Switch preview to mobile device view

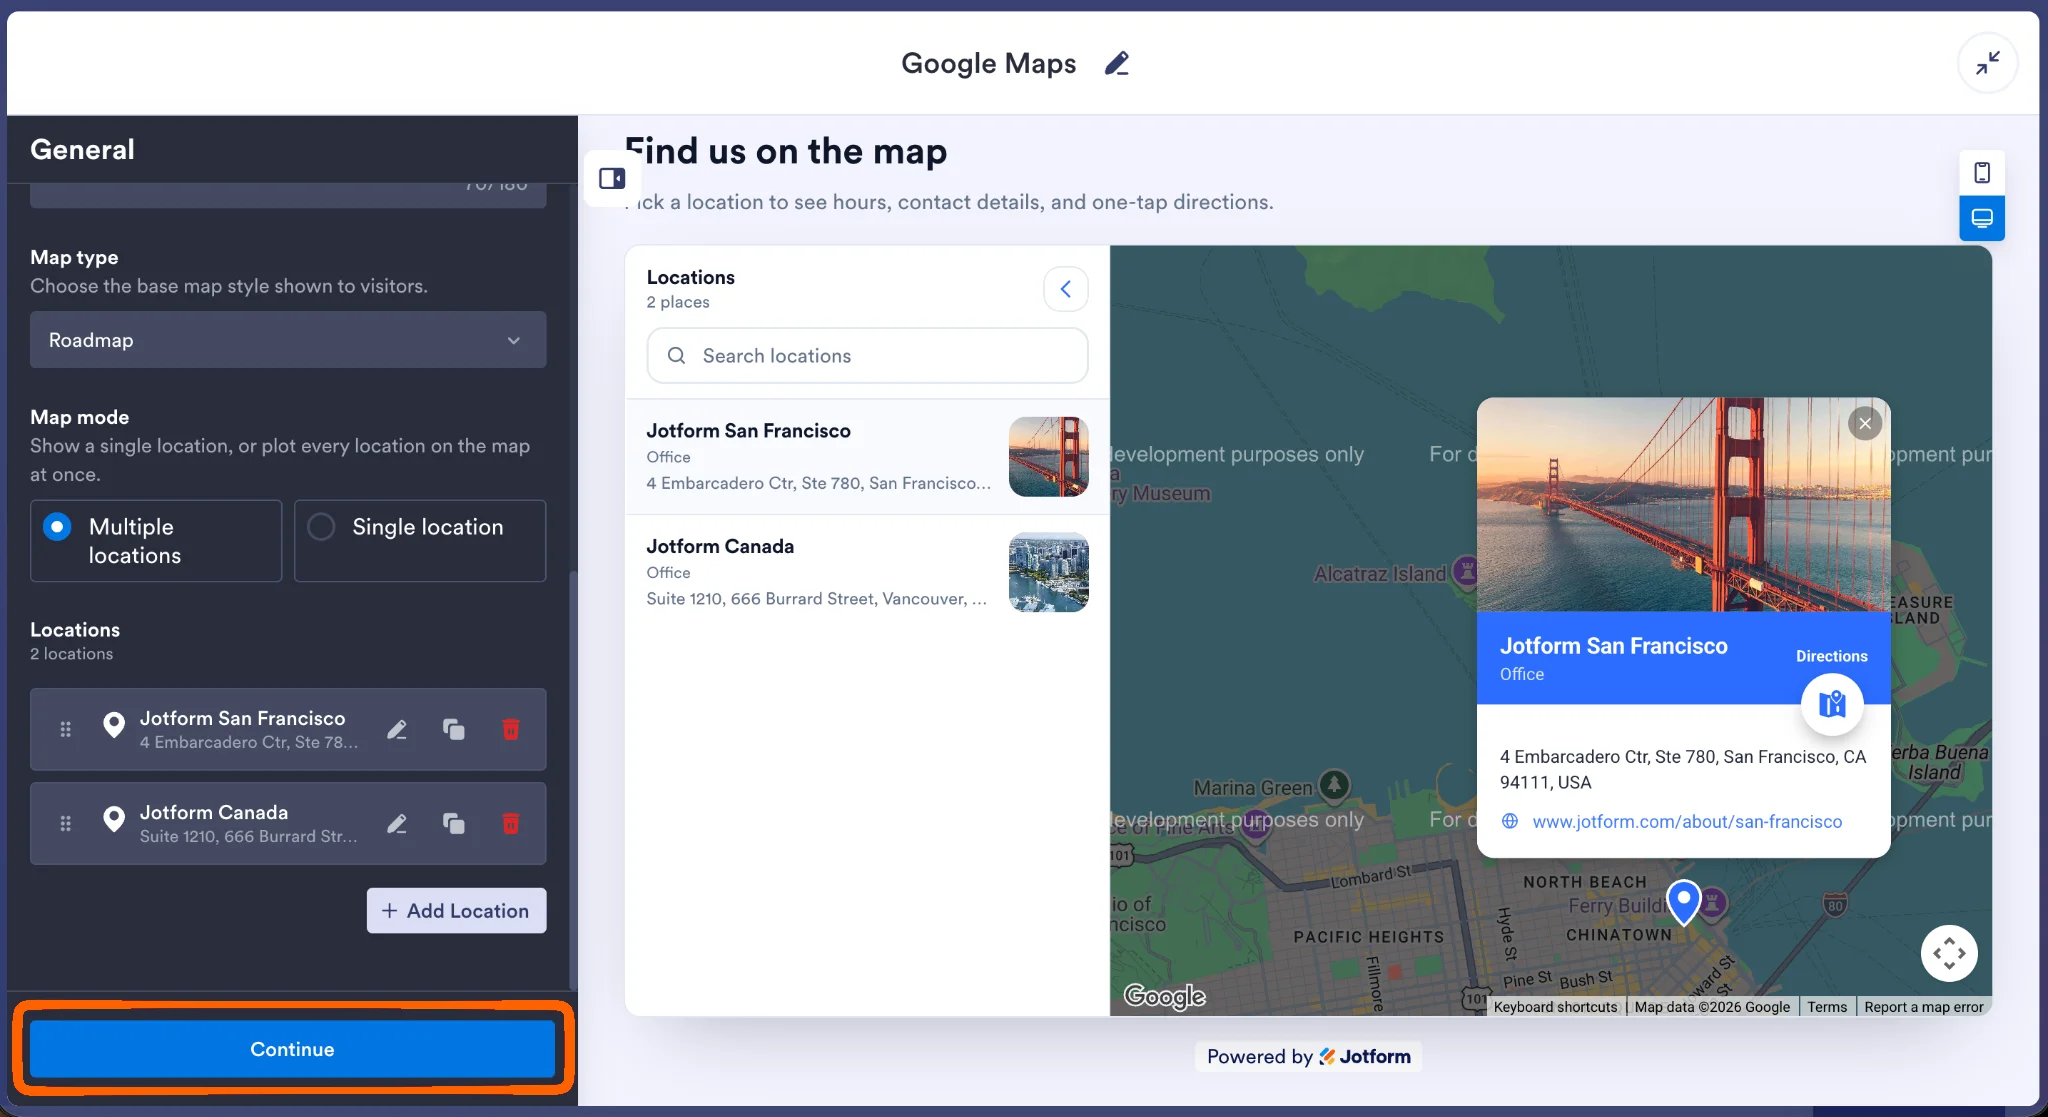(x=1981, y=173)
